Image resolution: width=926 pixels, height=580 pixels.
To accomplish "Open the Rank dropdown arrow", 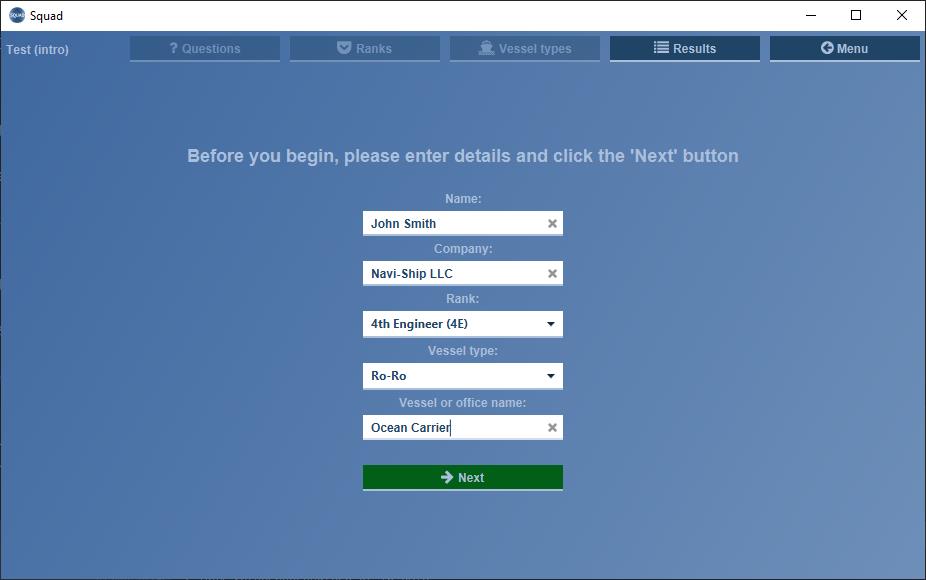I will point(550,324).
